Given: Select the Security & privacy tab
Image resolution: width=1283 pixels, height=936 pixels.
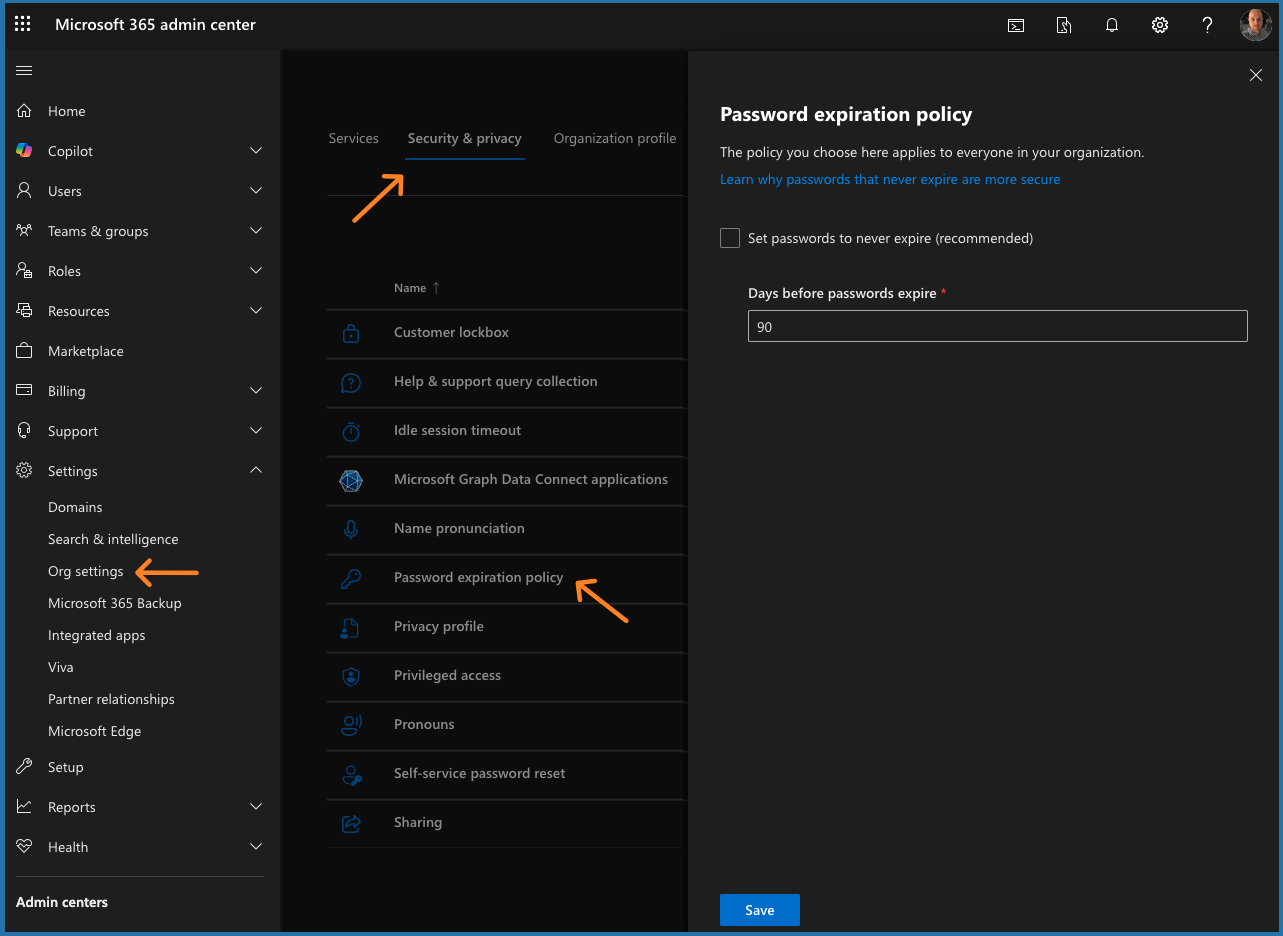Looking at the screenshot, I should (465, 138).
